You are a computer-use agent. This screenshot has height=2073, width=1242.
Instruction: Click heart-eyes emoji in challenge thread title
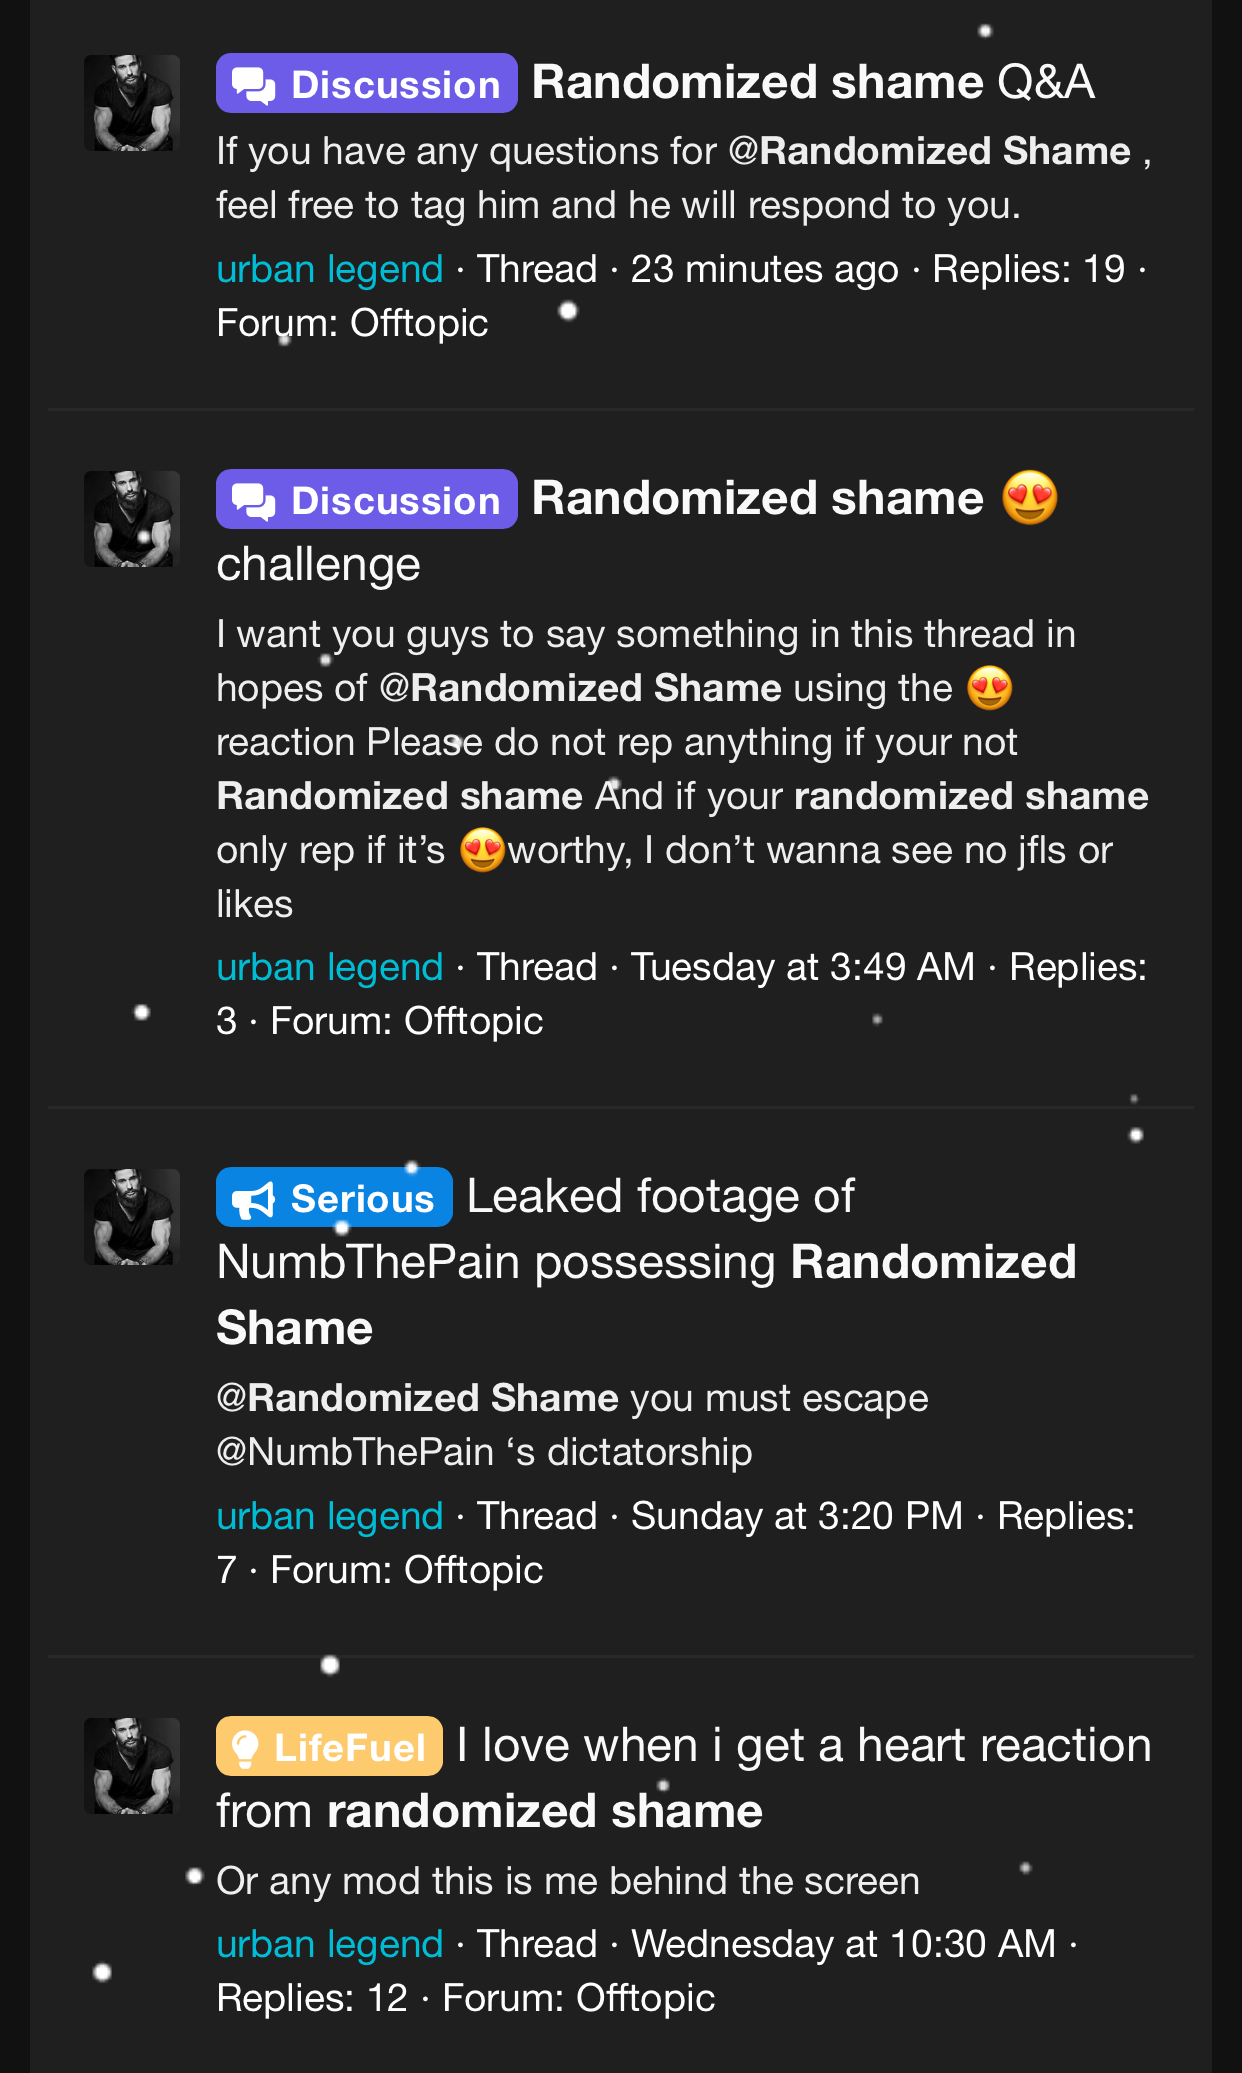[x=1029, y=498]
